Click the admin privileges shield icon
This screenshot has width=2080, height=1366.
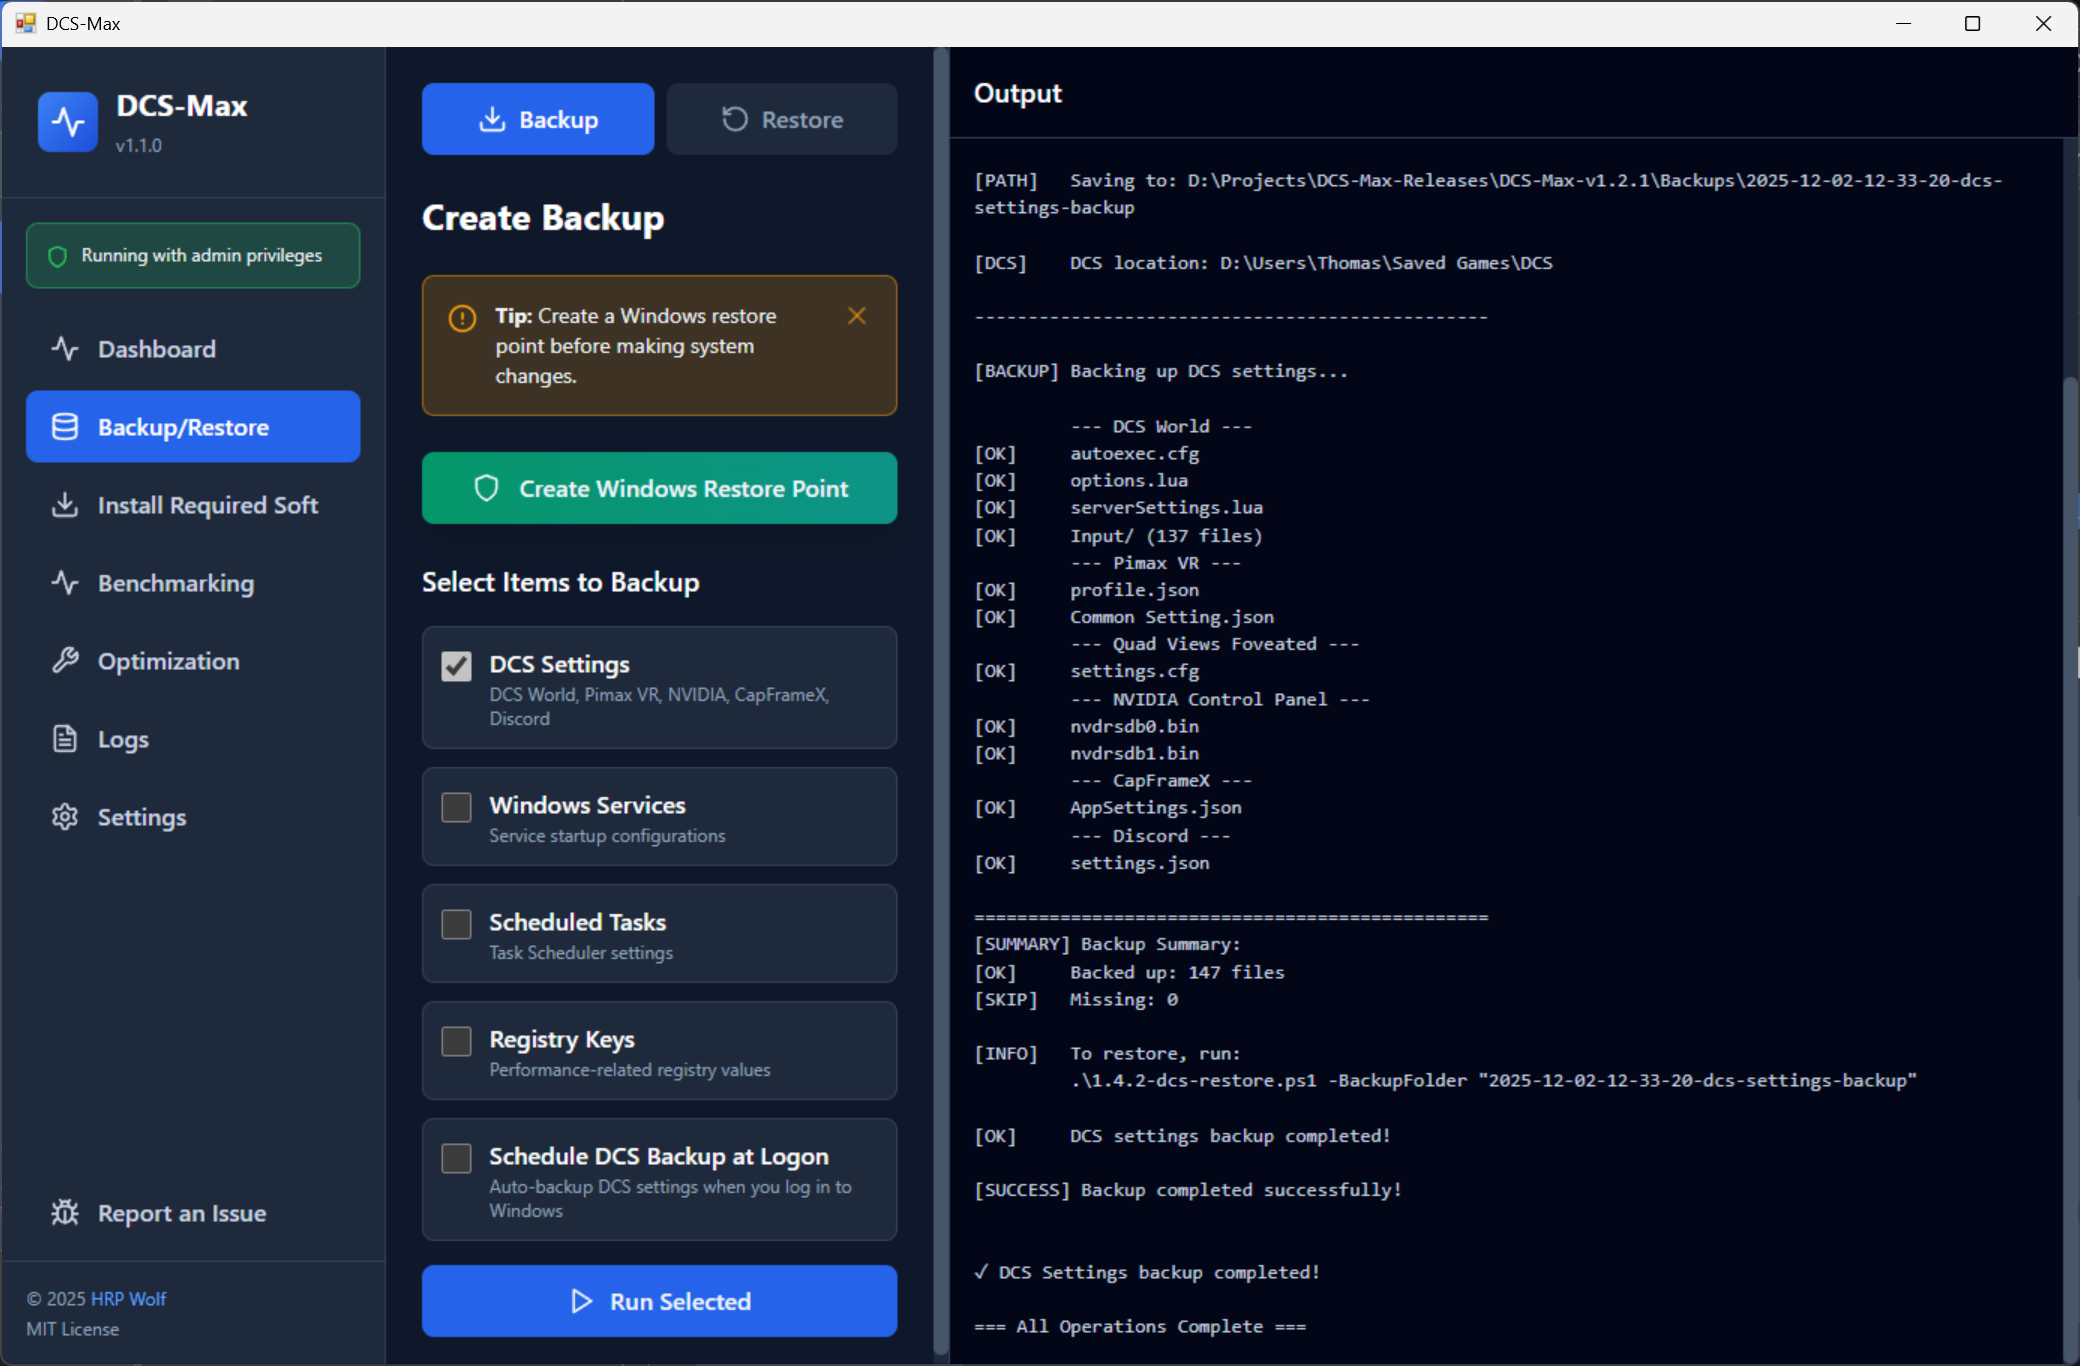(x=58, y=256)
